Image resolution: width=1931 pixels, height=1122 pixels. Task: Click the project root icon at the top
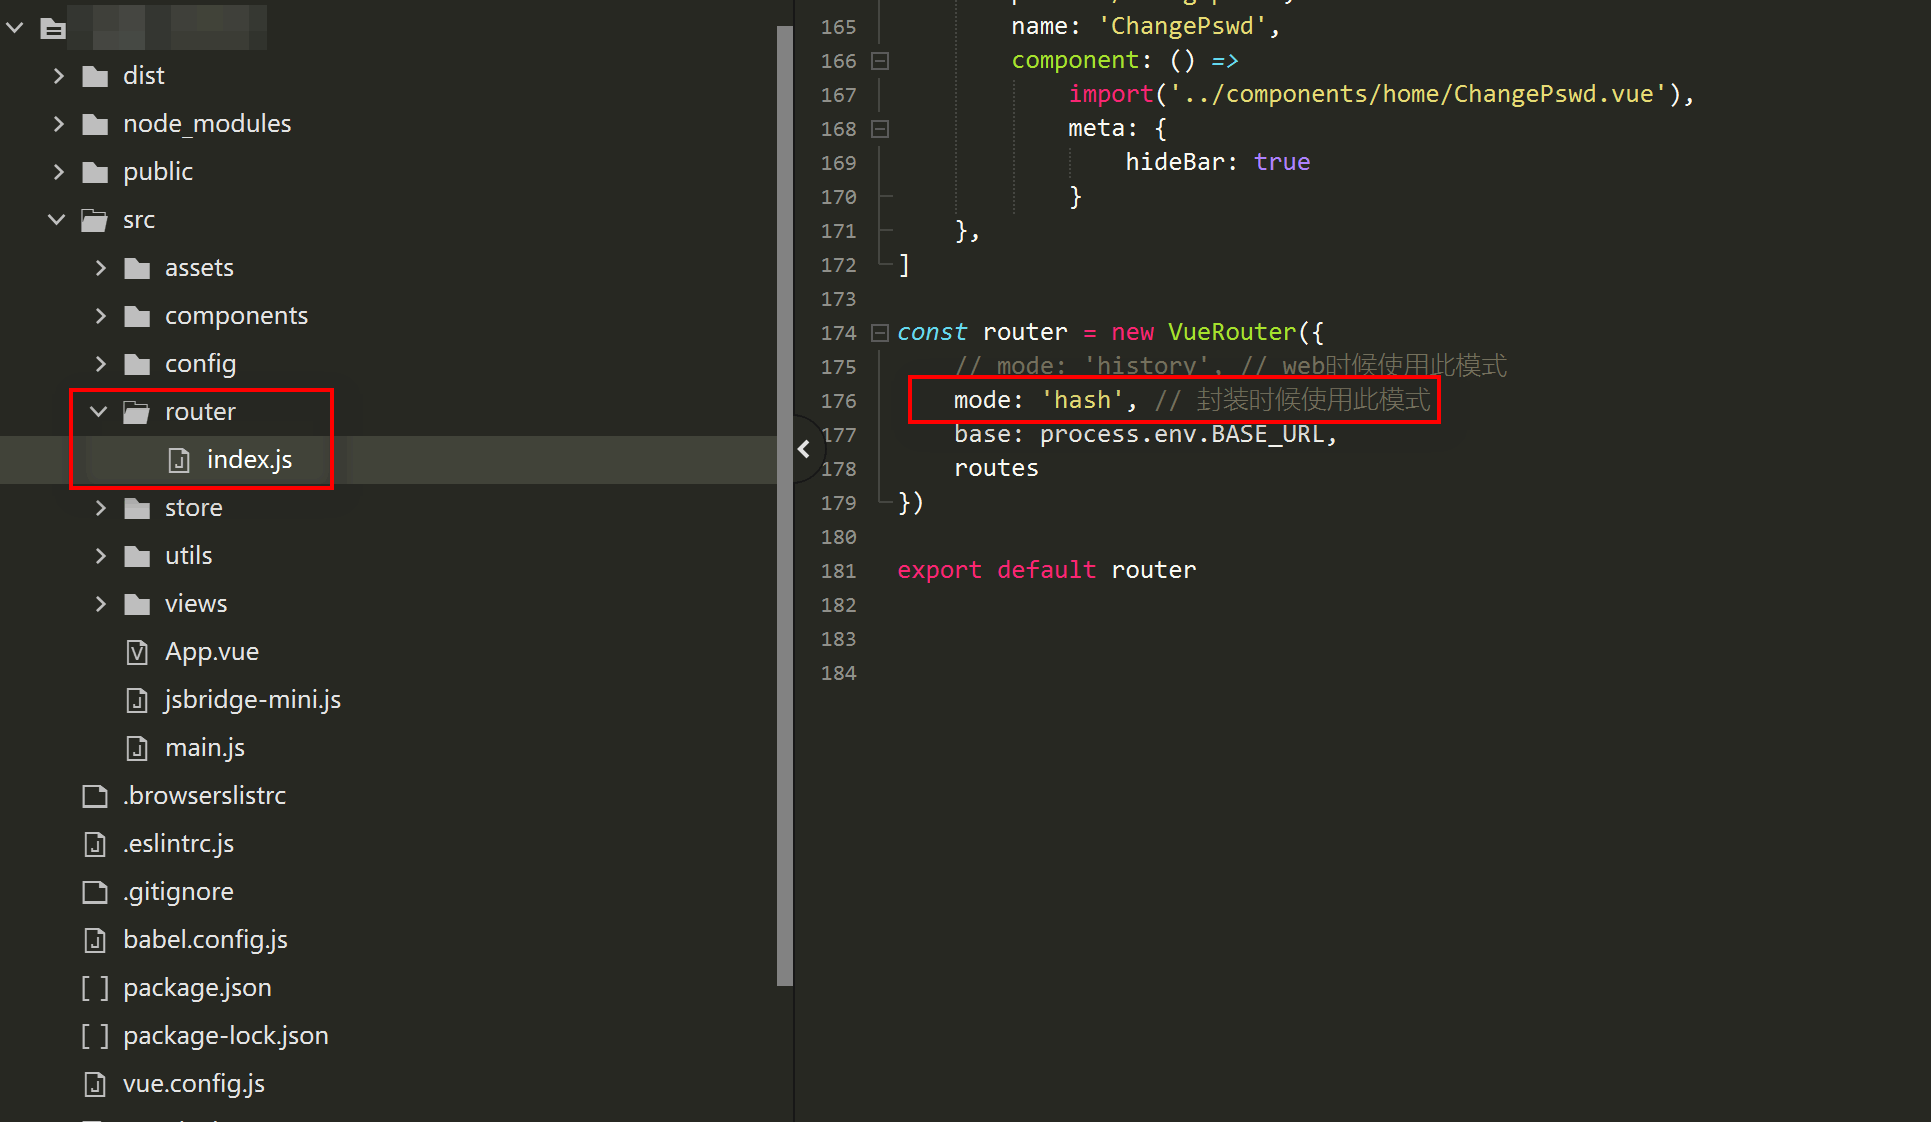tap(52, 28)
